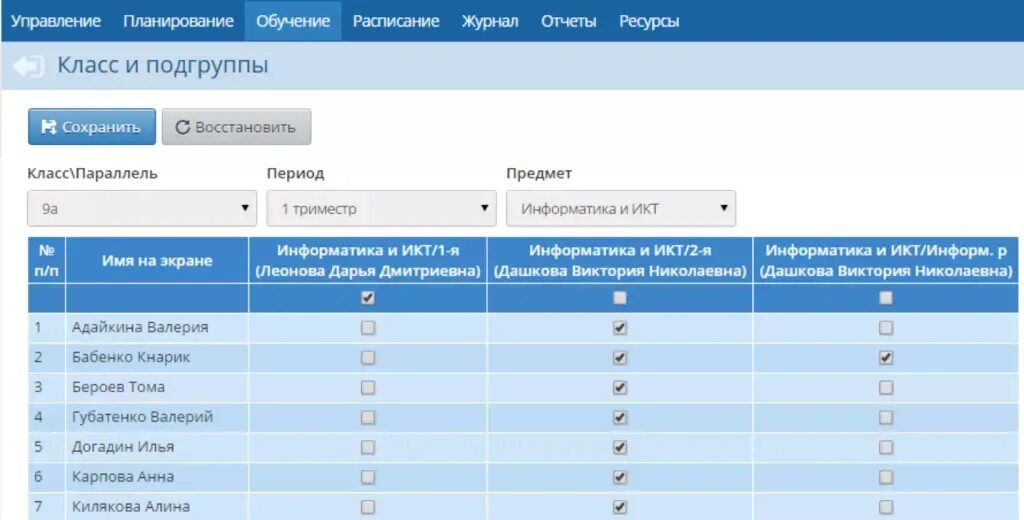Screen dimensions: 1024x520
Task: Check Догадин Илья in Информ. р group
Action: click(x=886, y=447)
